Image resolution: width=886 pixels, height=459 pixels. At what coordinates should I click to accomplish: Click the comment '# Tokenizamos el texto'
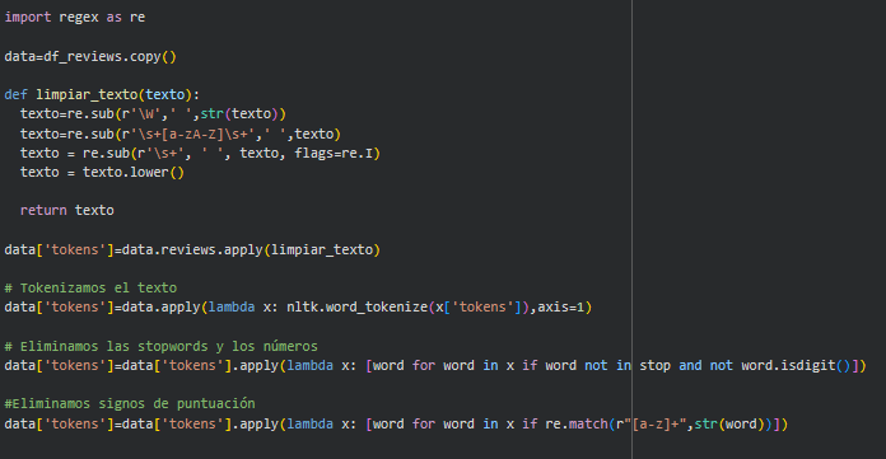(90, 288)
